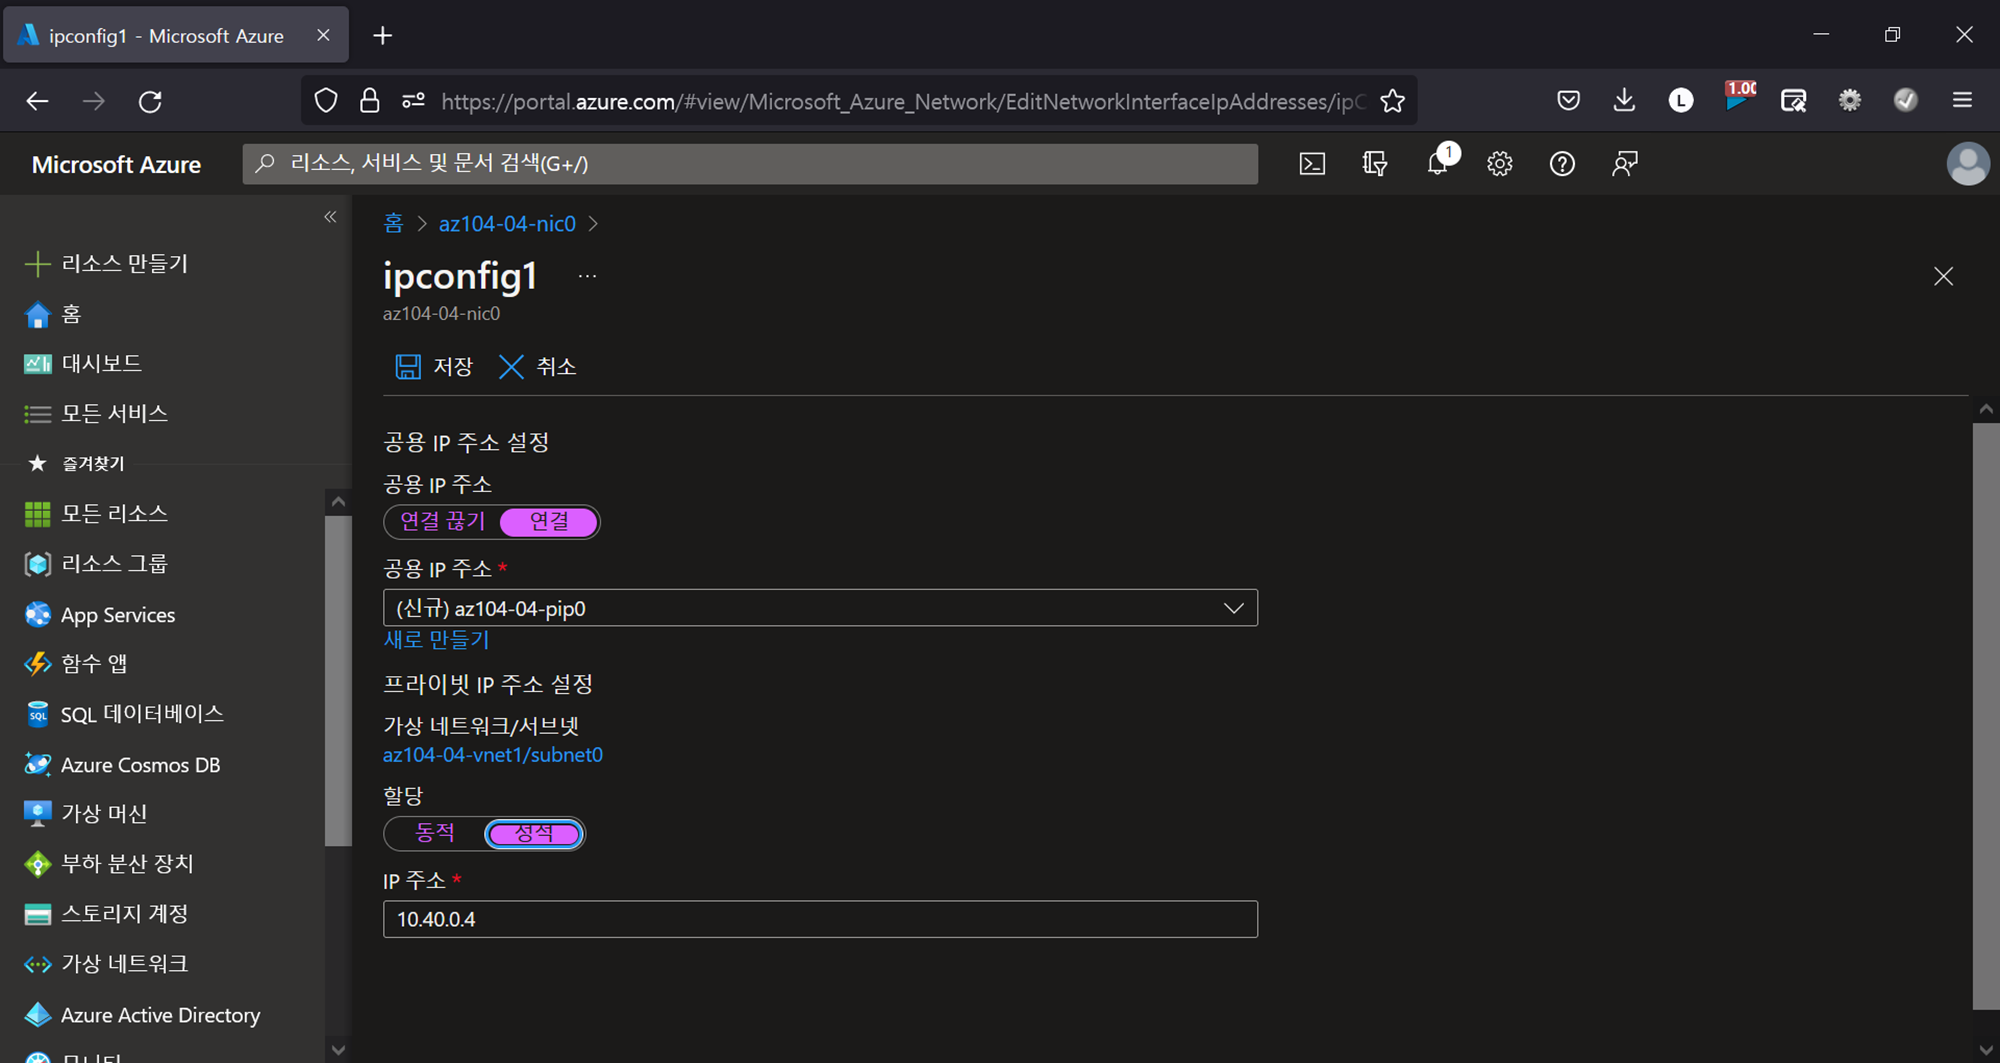Open the feedback icon in Azure header
This screenshot has height=1063, width=2000.
(1625, 164)
